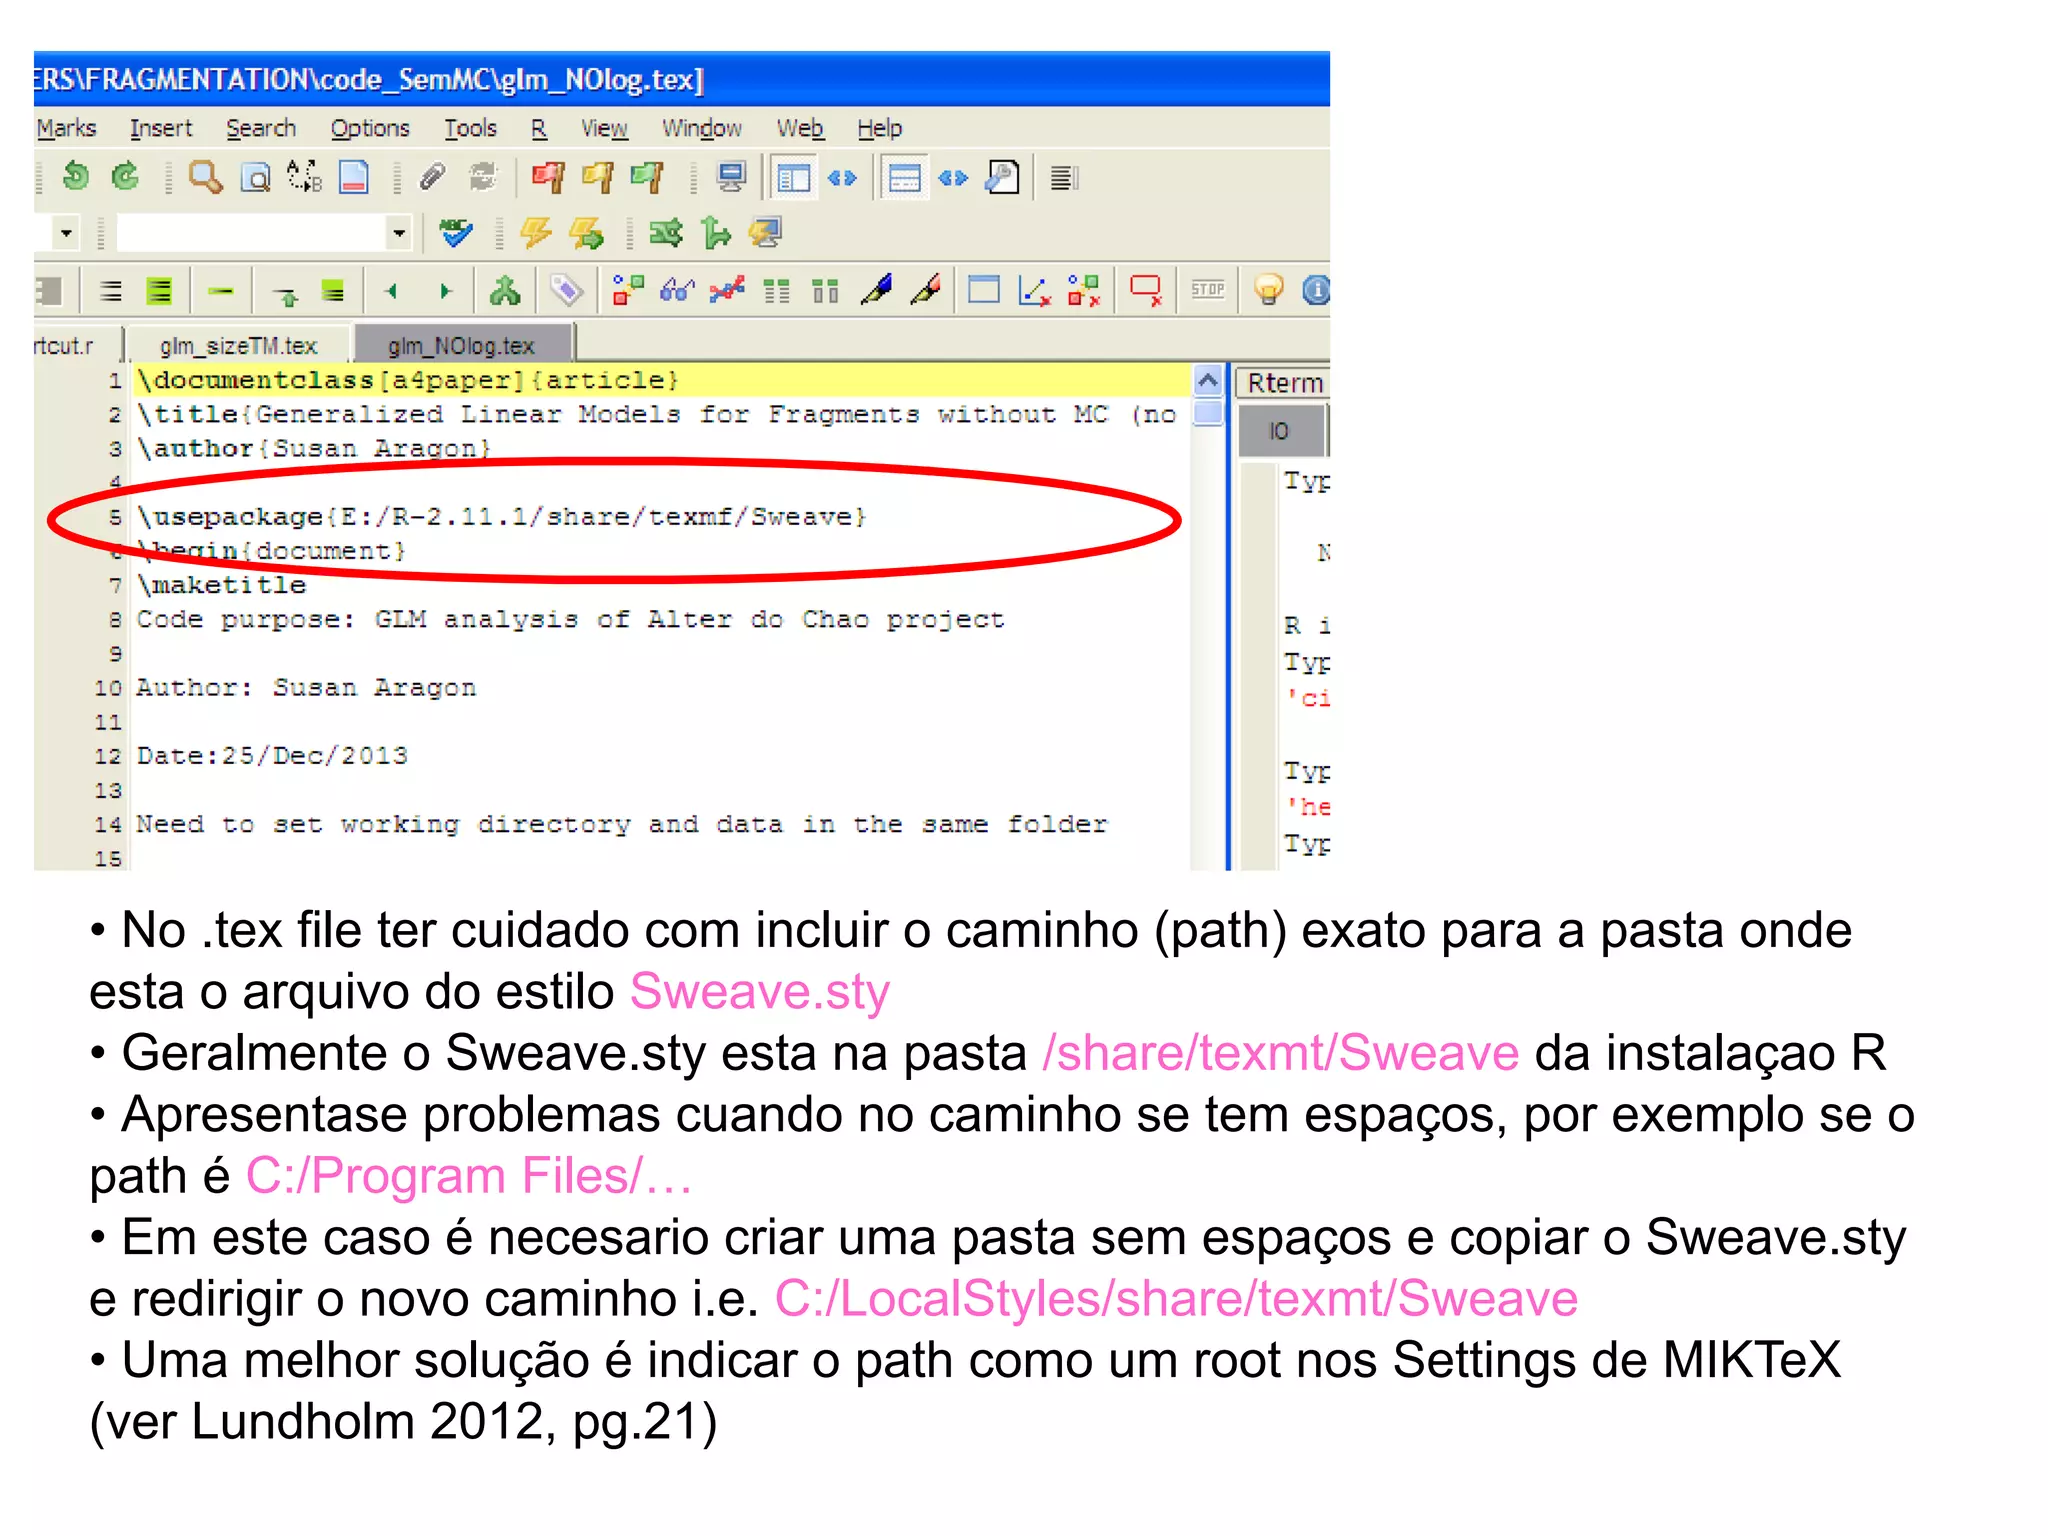Click the green Undo arrow icon
2048x1536 pixels.
(75, 177)
